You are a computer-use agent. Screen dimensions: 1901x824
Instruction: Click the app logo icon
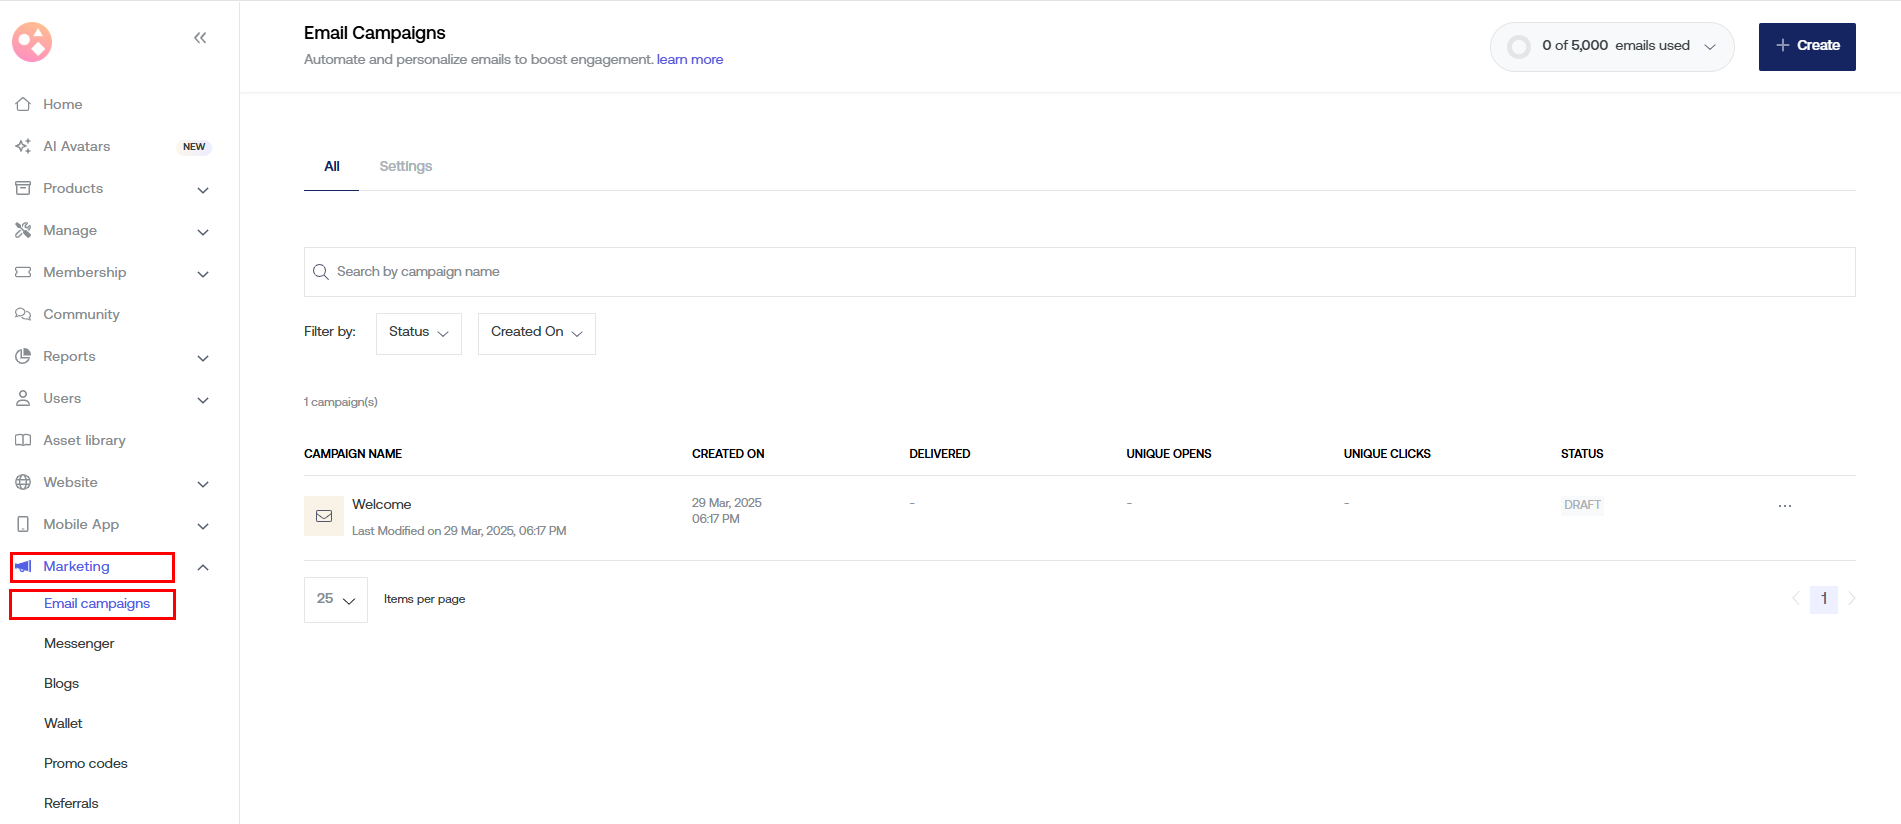(x=32, y=42)
